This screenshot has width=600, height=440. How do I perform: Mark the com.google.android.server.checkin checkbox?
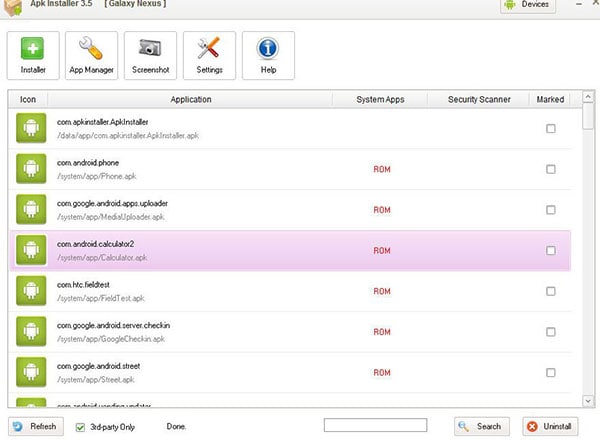[551, 332]
